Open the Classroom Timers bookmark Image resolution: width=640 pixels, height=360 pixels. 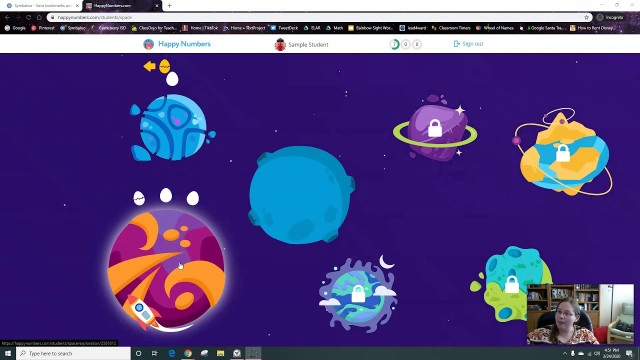(x=451, y=28)
